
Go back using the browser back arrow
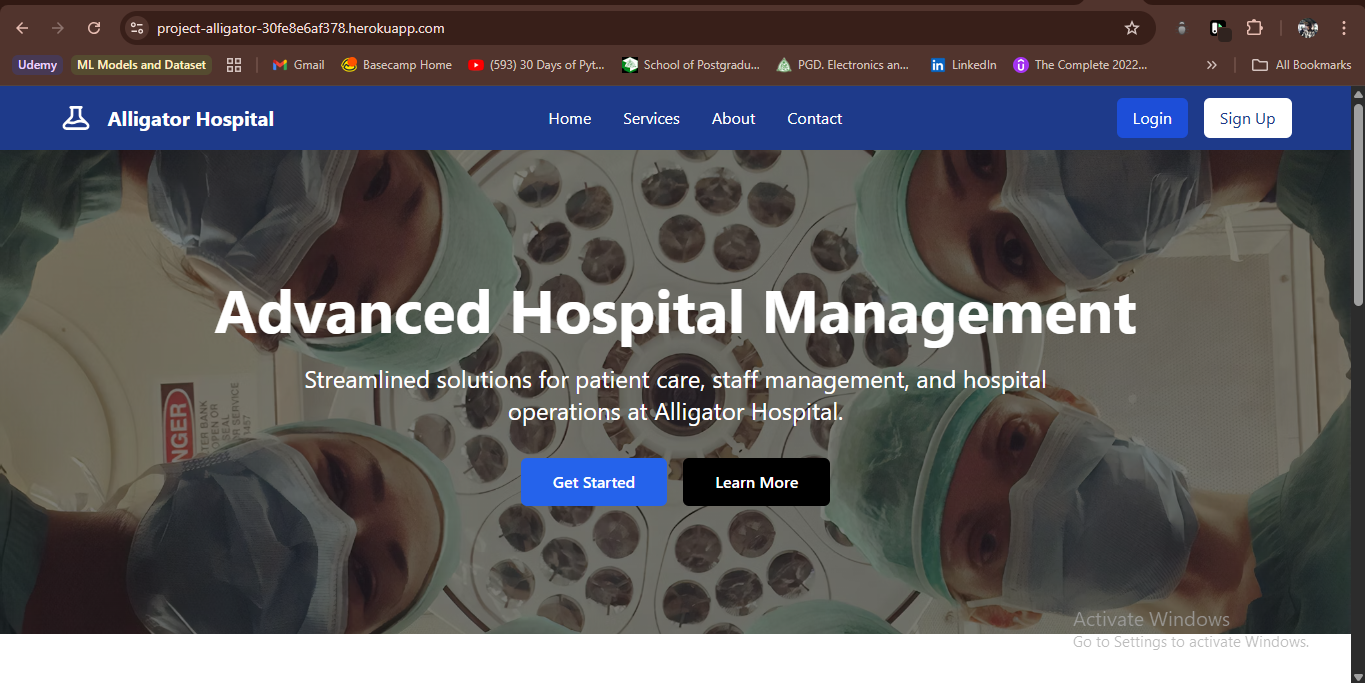22,28
